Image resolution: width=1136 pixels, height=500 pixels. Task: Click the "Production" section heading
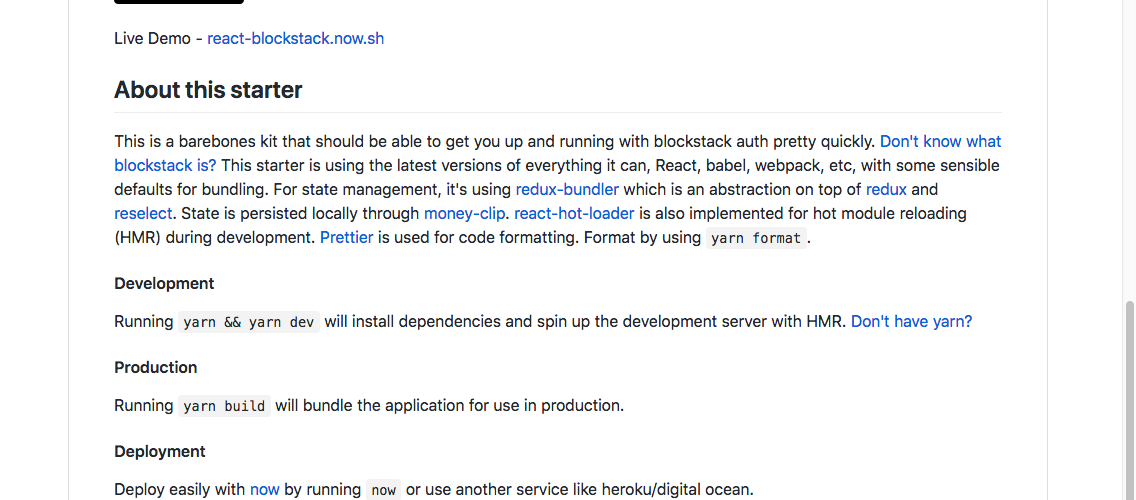[155, 367]
